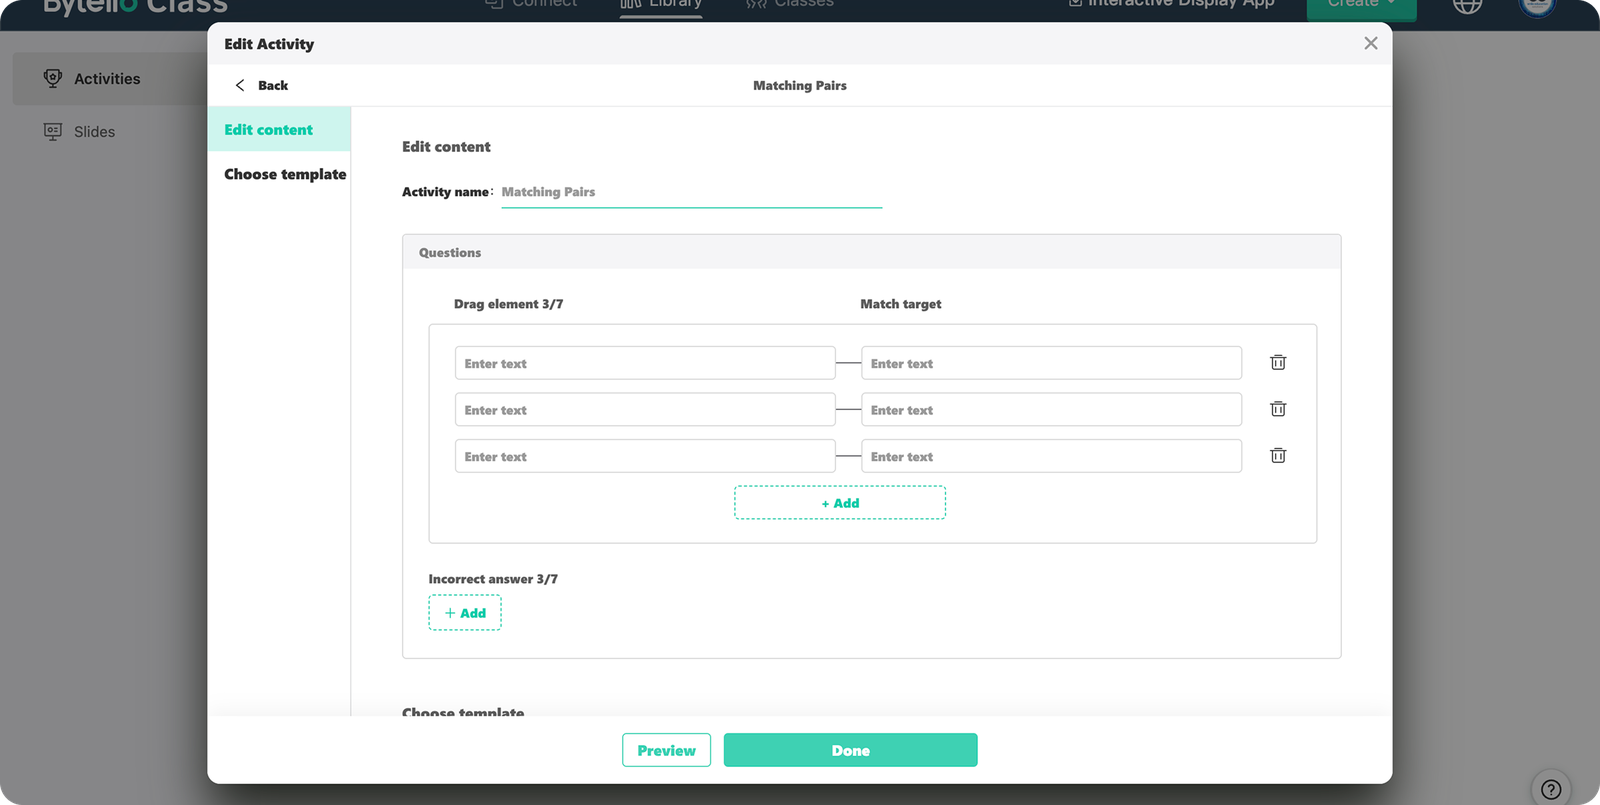Click the Back arrow chevron
1600x805 pixels.
tap(240, 85)
